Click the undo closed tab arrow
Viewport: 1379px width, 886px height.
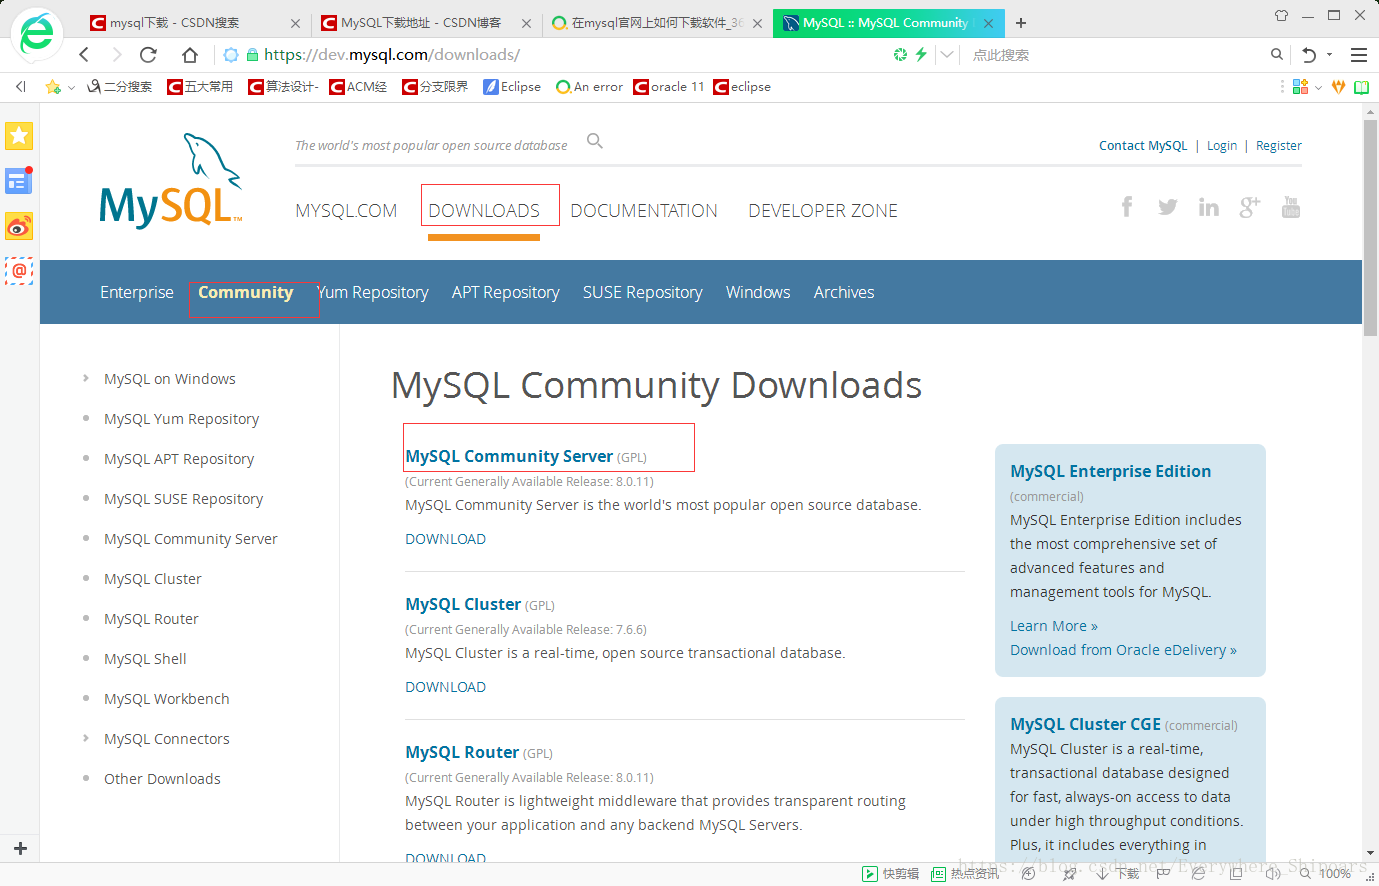[x=1309, y=55]
